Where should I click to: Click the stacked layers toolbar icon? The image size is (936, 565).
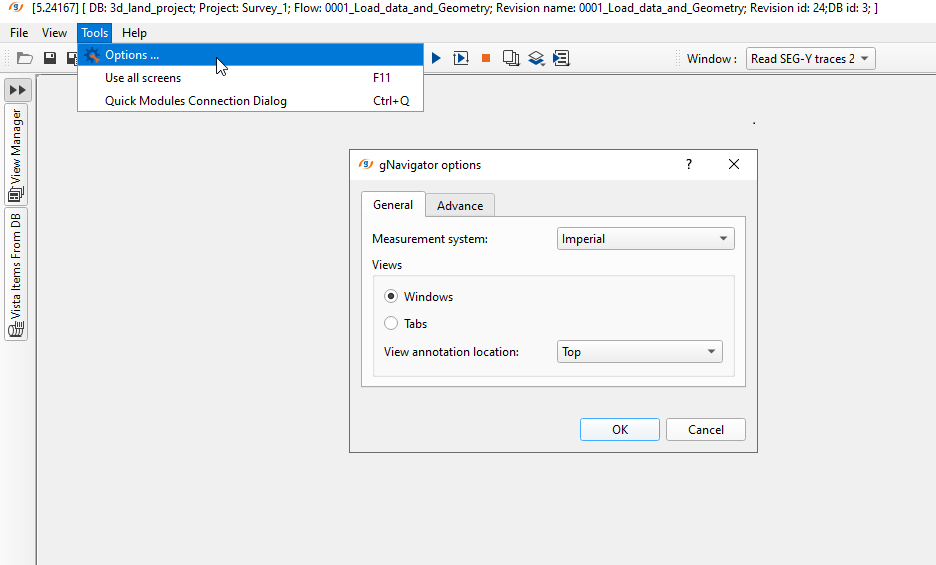pyautogui.click(x=536, y=58)
